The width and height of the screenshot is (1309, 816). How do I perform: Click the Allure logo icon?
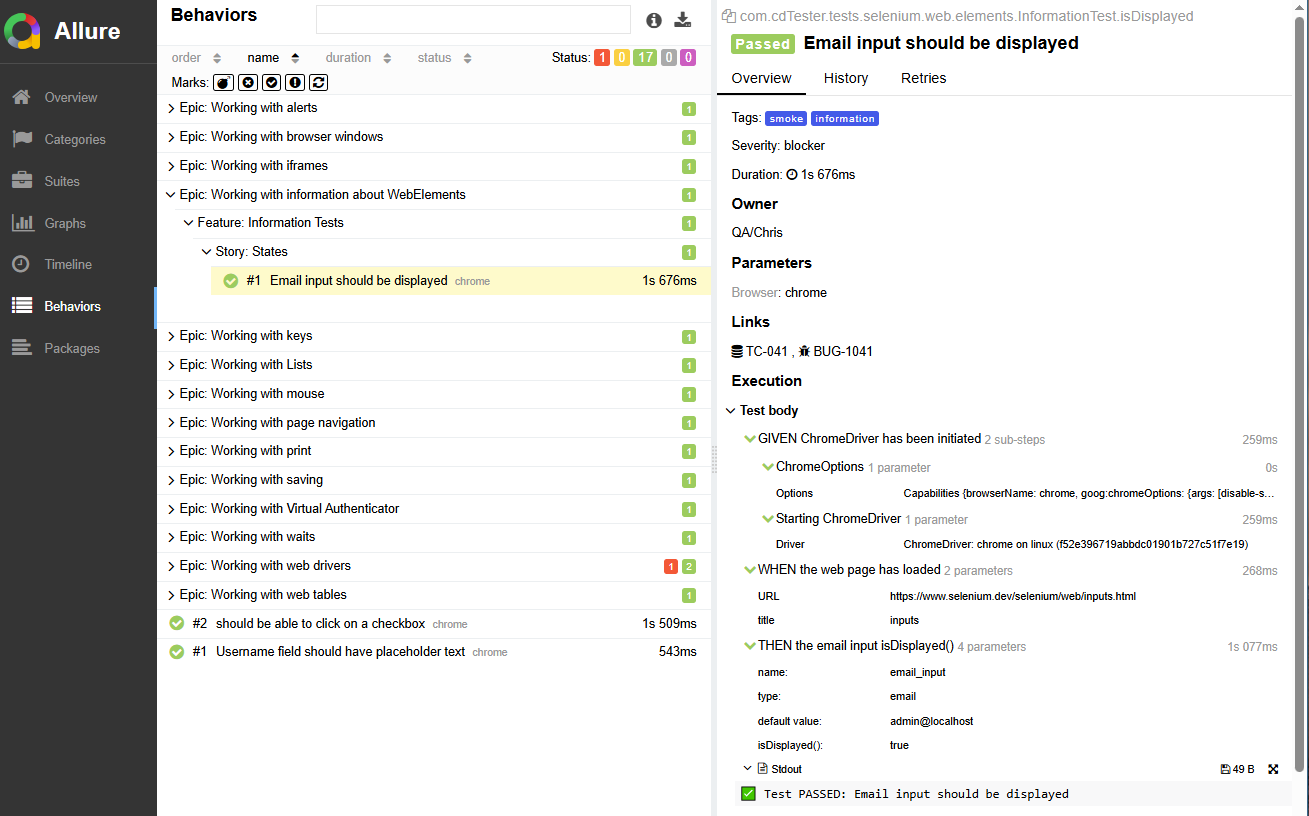pyautogui.click(x=22, y=31)
